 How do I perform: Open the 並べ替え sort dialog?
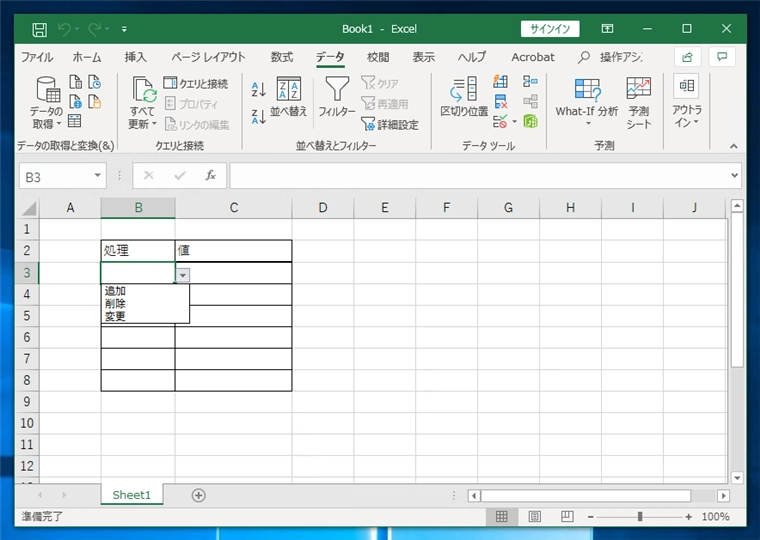(x=288, y=97)
